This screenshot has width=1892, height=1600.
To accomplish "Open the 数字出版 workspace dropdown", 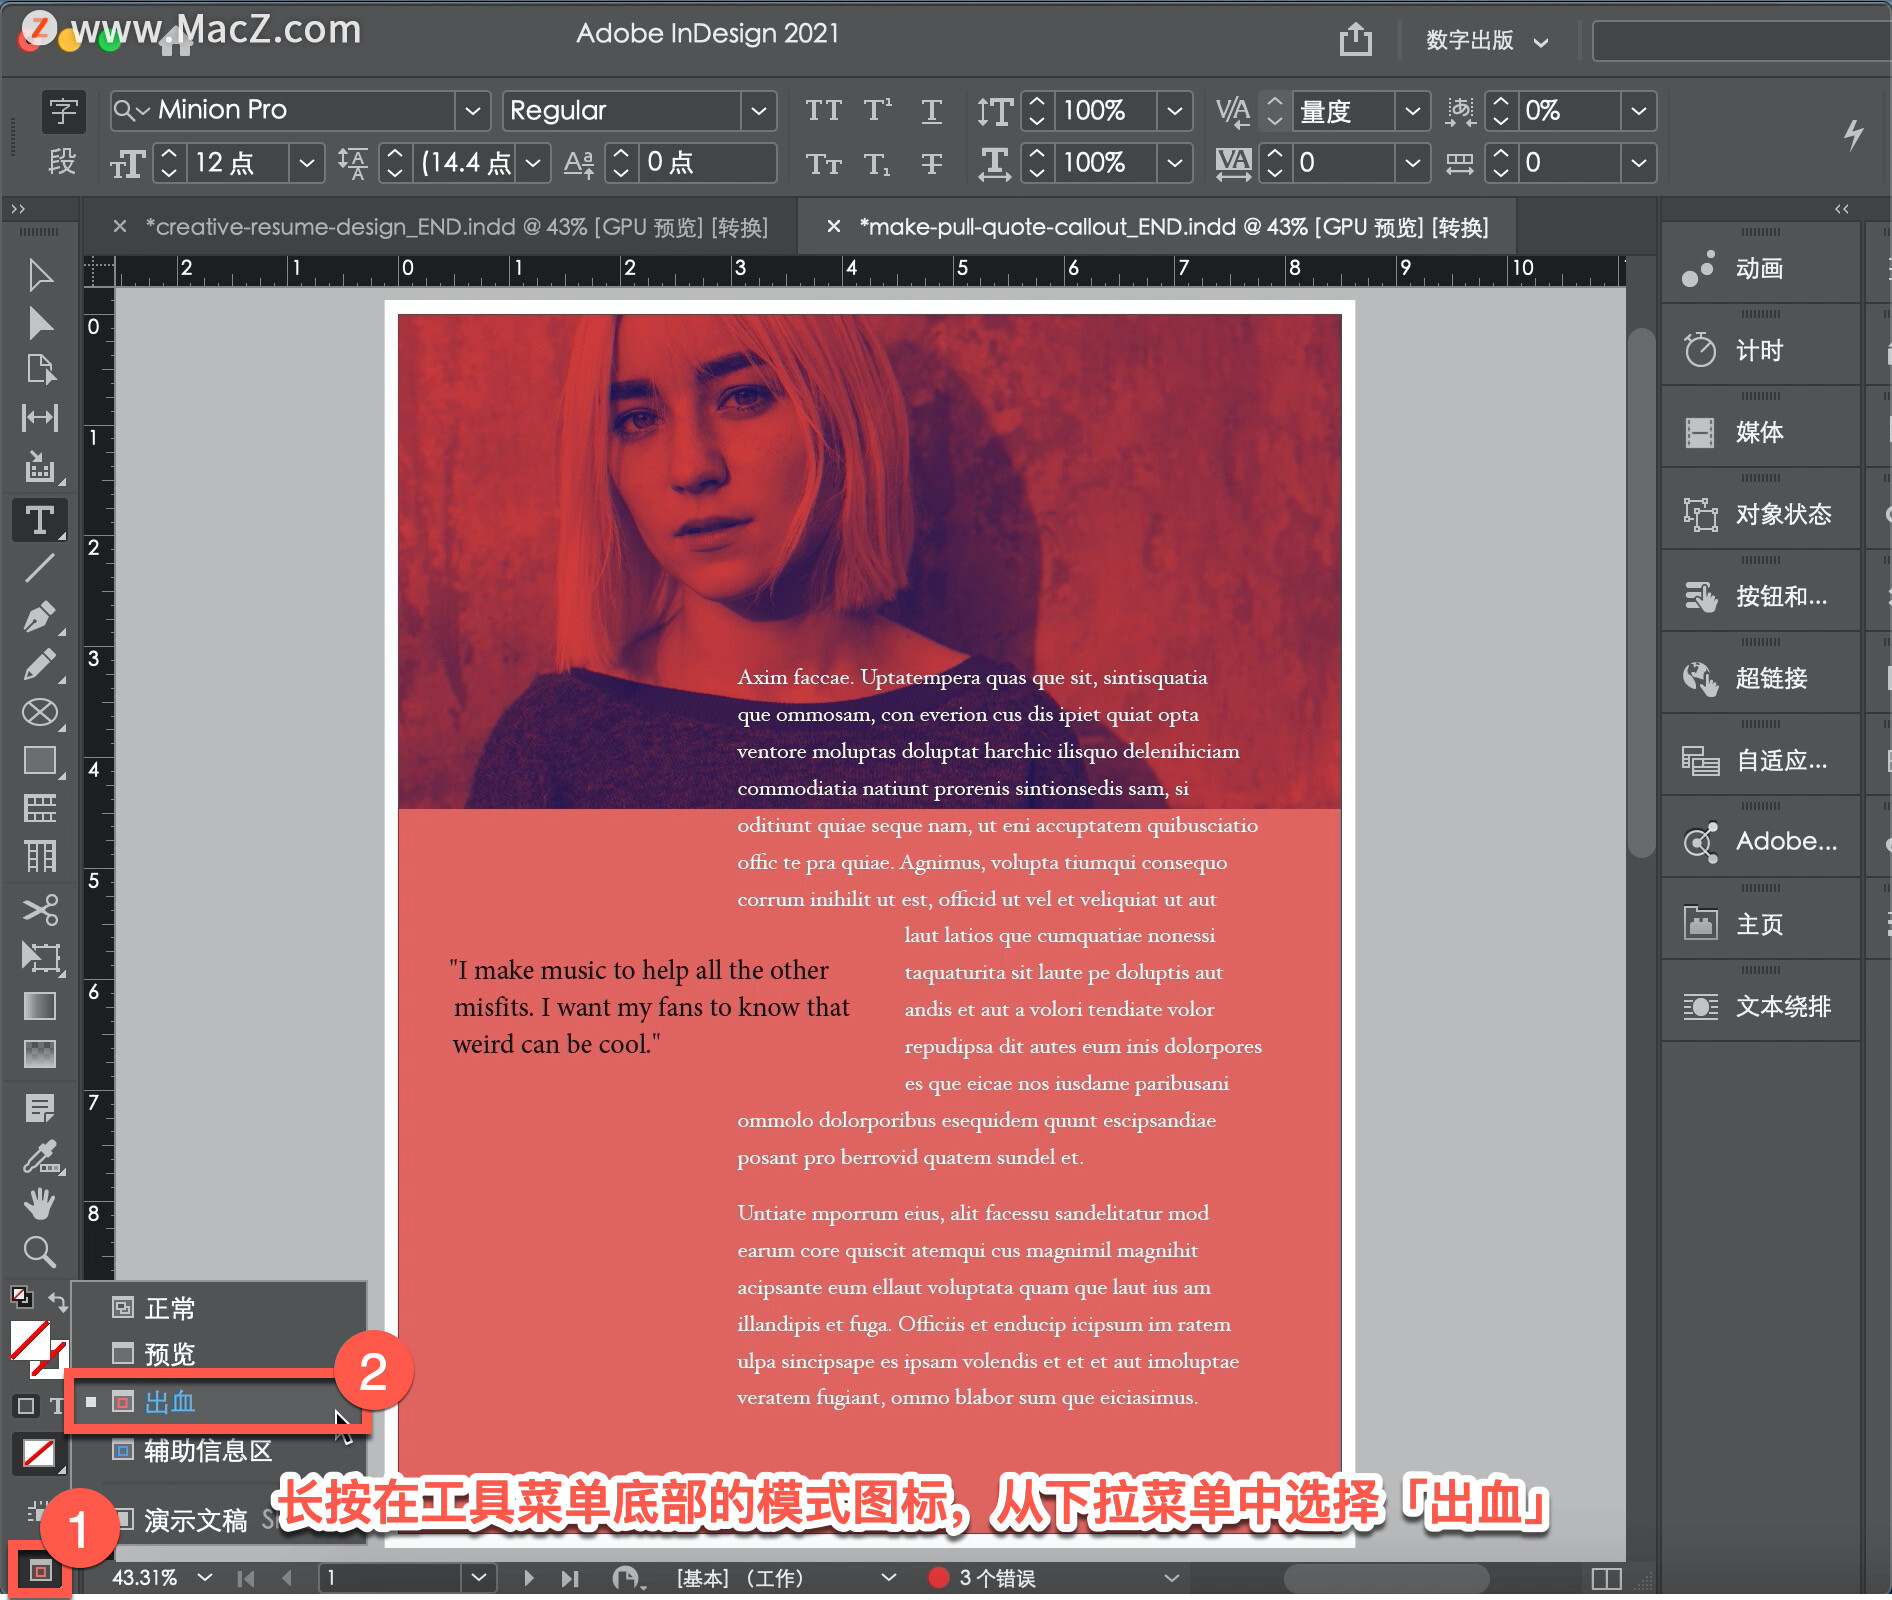I will click(x=1487, y=41).
